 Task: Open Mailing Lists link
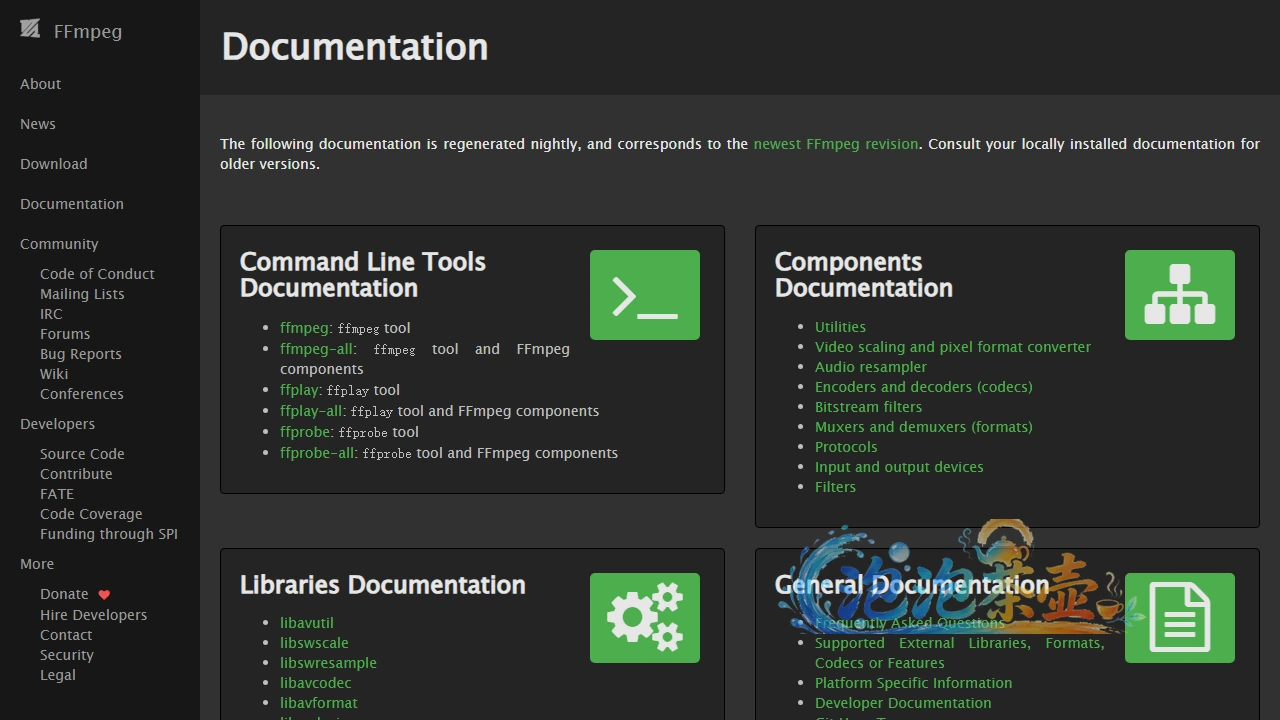[82, 294]
